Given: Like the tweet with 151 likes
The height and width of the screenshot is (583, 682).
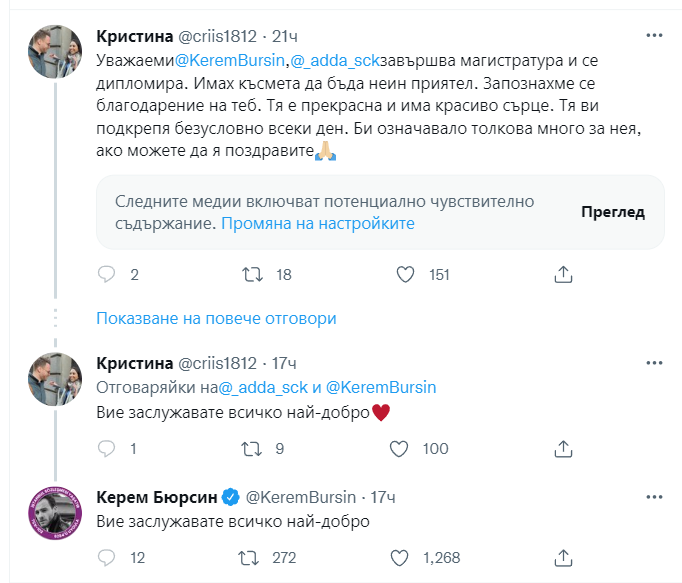Looking at the screenshot, I should coord(406,275).
